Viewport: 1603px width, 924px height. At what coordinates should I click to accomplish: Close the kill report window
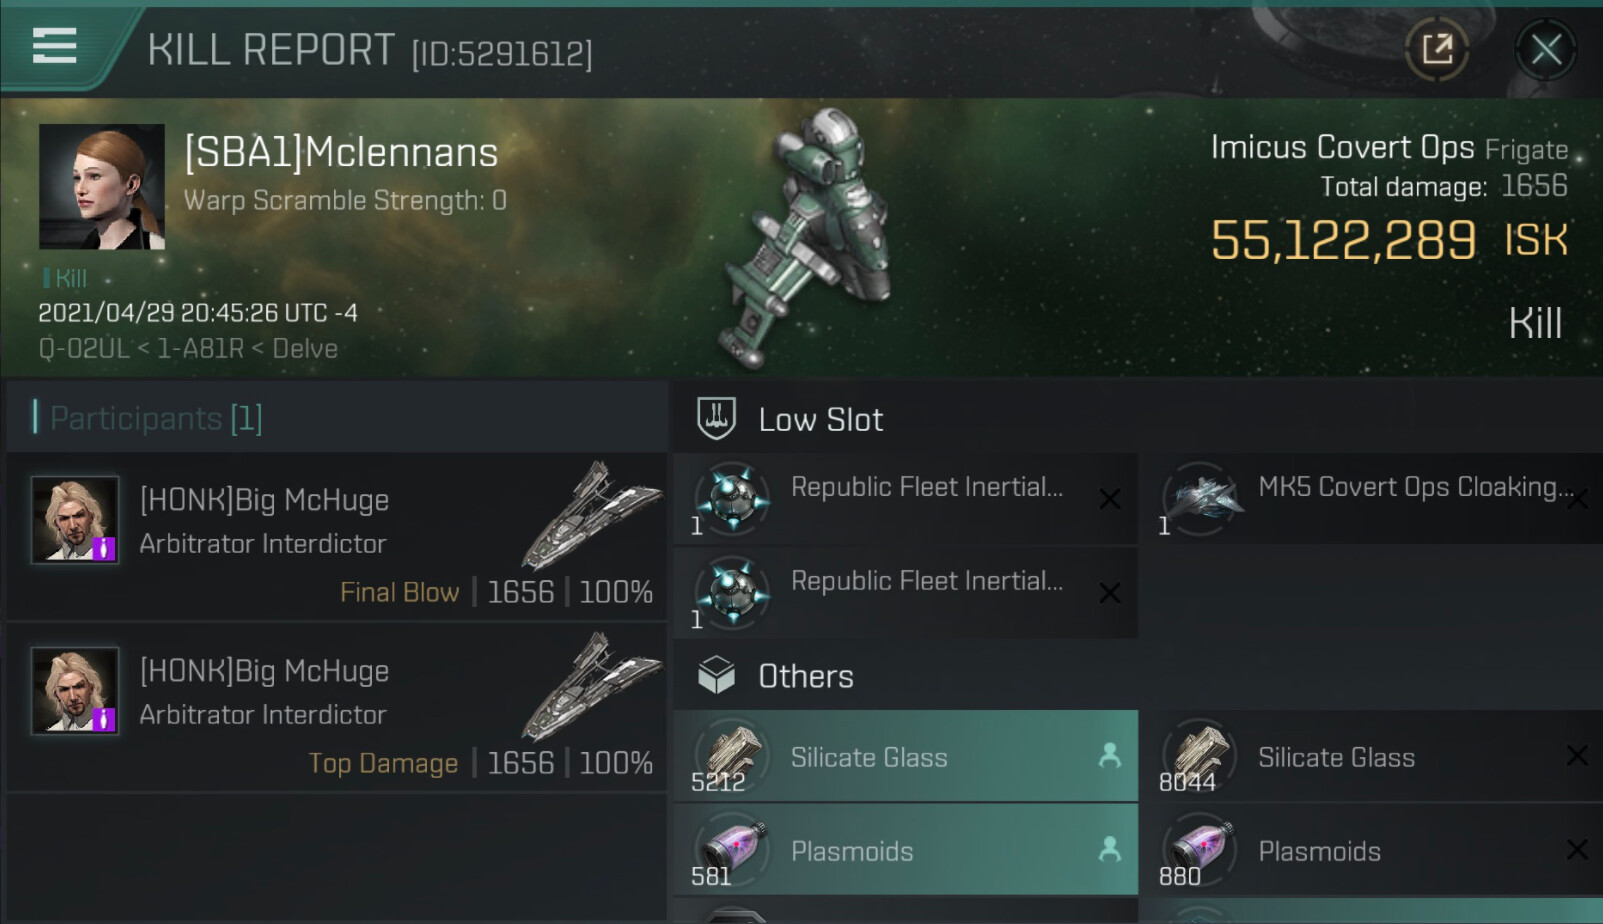click(x=1545, y=49)
